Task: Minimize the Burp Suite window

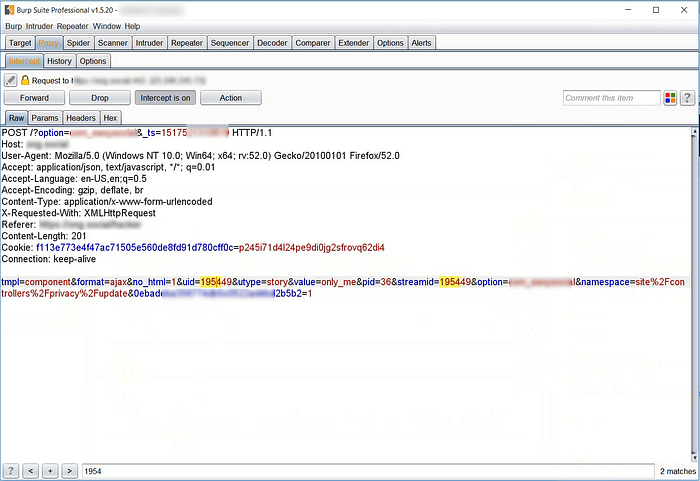Action: [628, 10]
